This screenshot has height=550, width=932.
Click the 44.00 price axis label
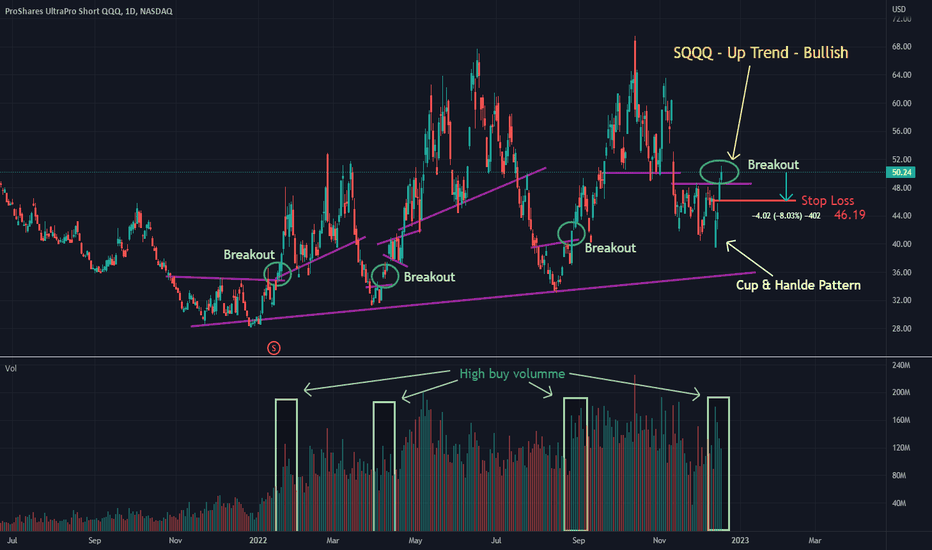coord(901,216)
